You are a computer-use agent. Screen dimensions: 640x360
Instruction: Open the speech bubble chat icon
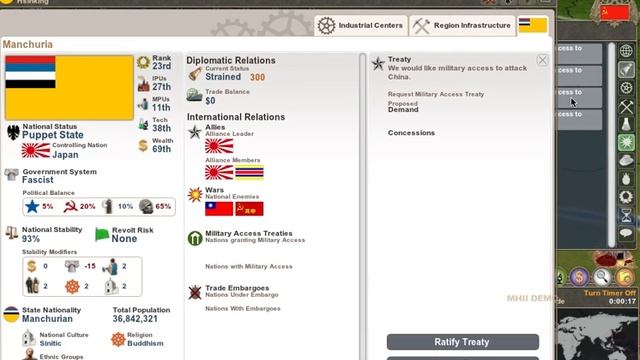click(x=626, y=233)
